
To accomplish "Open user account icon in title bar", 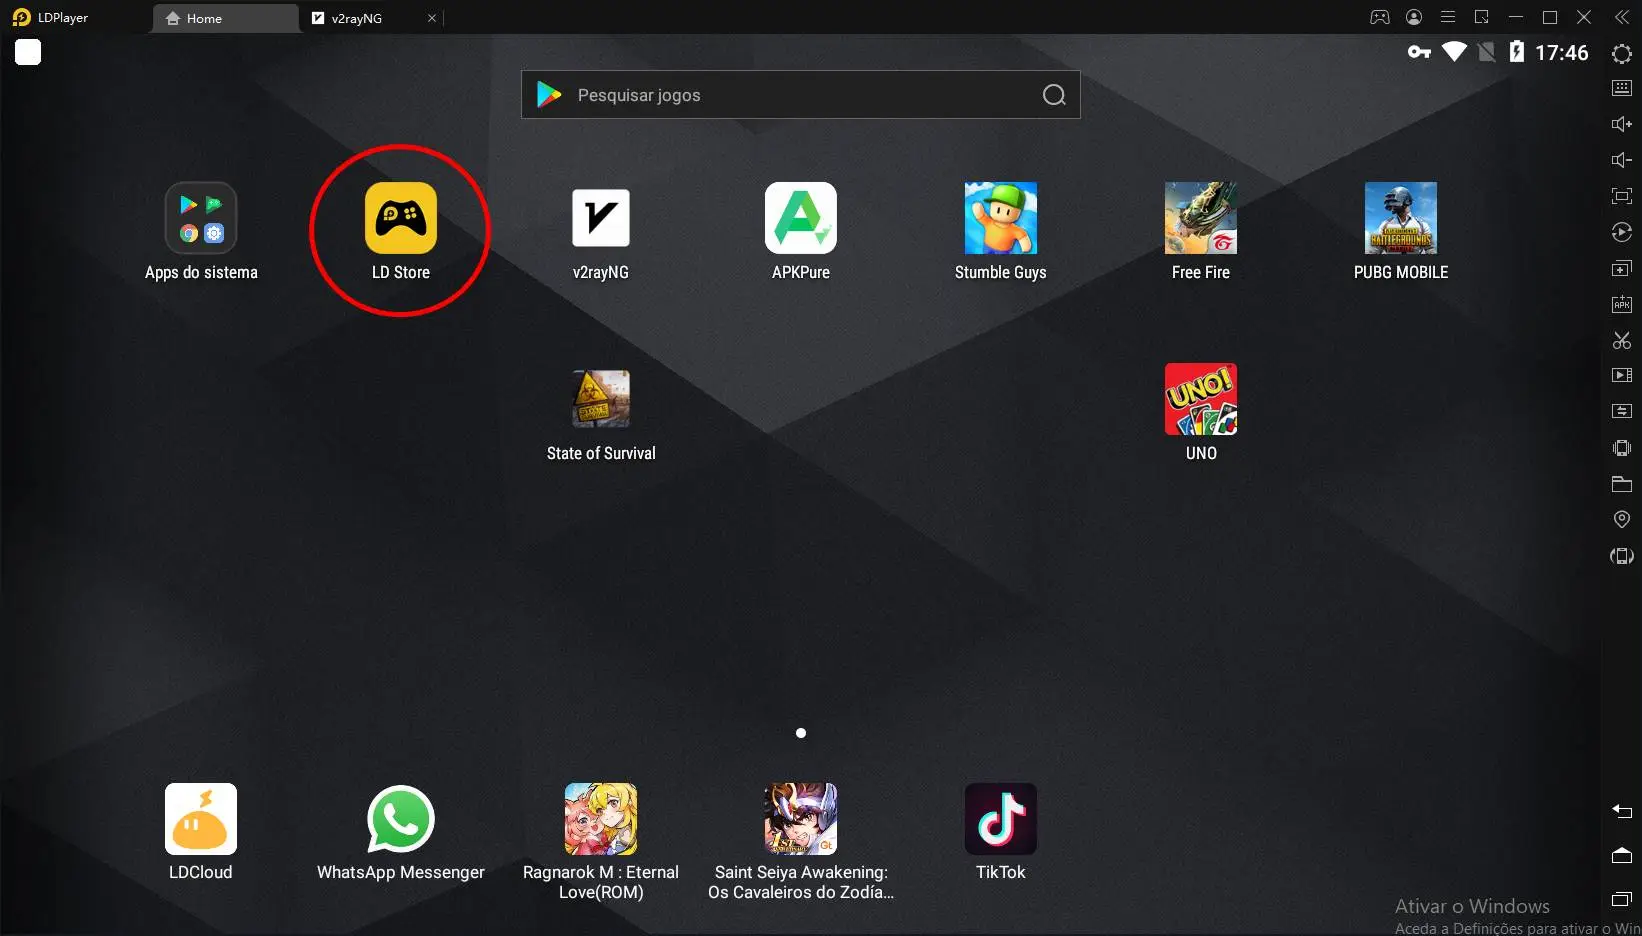I will (x=1414, y=17).
